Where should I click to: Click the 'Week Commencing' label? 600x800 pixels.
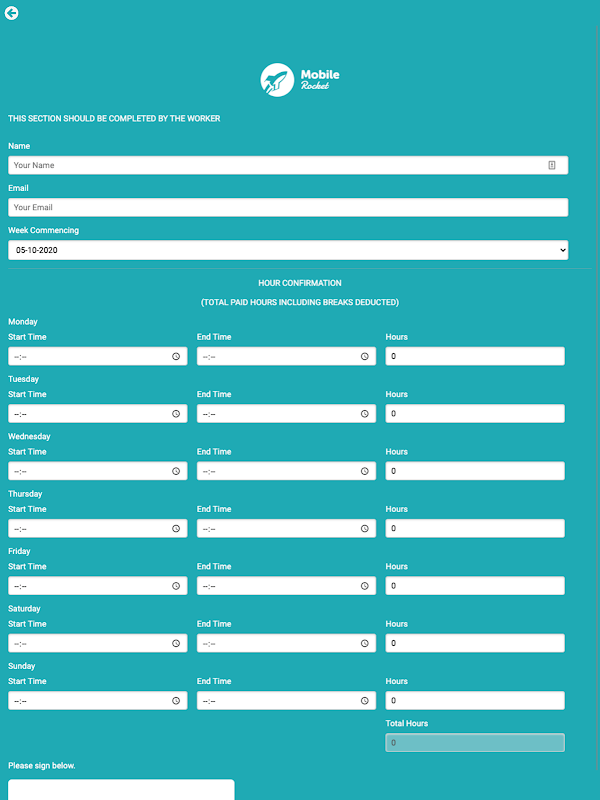pyautogui.click(x=43, y=231)
